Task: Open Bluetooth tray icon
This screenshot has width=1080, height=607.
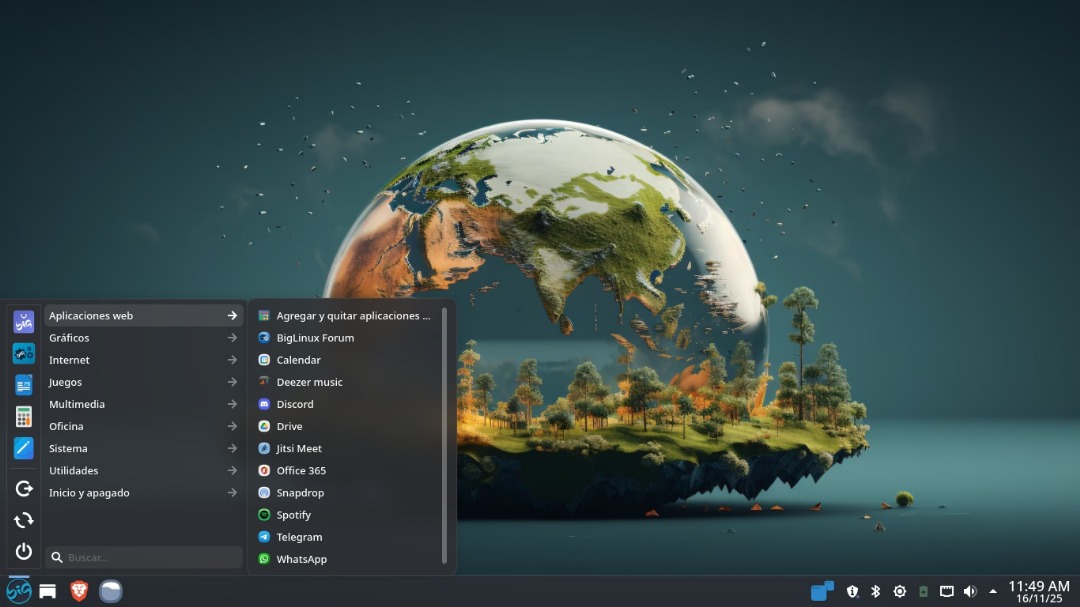Action: click(875, 591)
